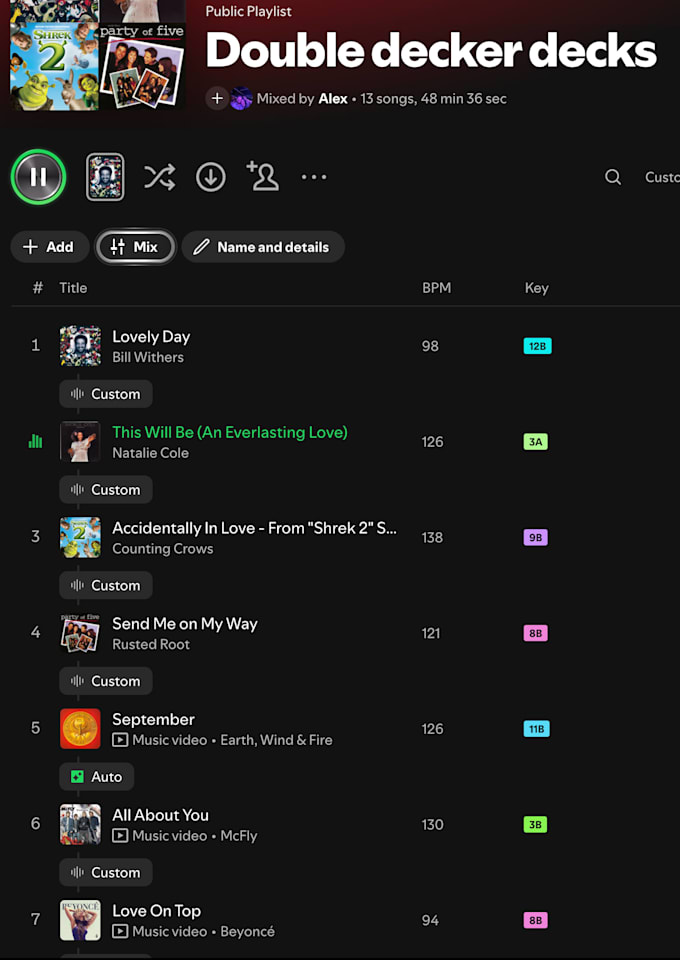Sort by the Key column header
680x960 pixels.
click(x=536, y=288)
